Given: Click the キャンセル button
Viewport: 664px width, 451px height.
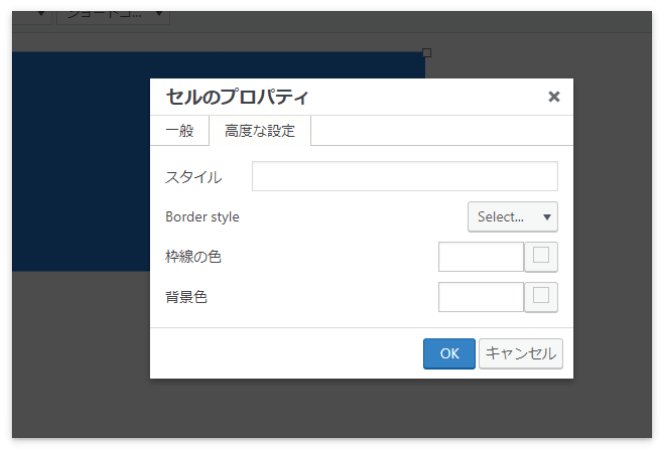Looking at the screenshot, I should (520, 353).
